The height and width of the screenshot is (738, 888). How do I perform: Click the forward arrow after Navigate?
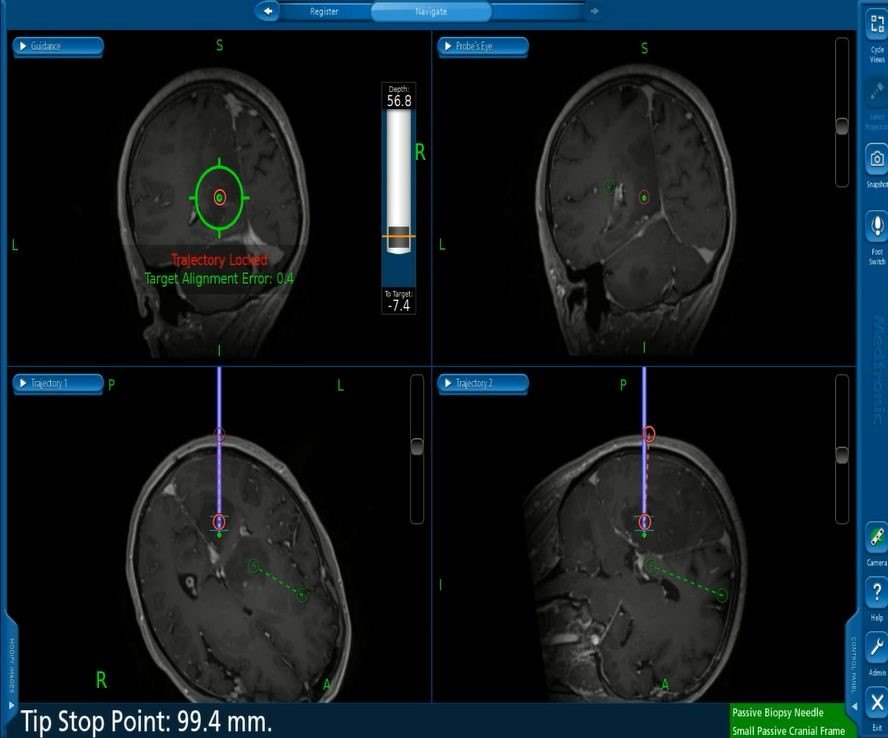coord(595,12)
